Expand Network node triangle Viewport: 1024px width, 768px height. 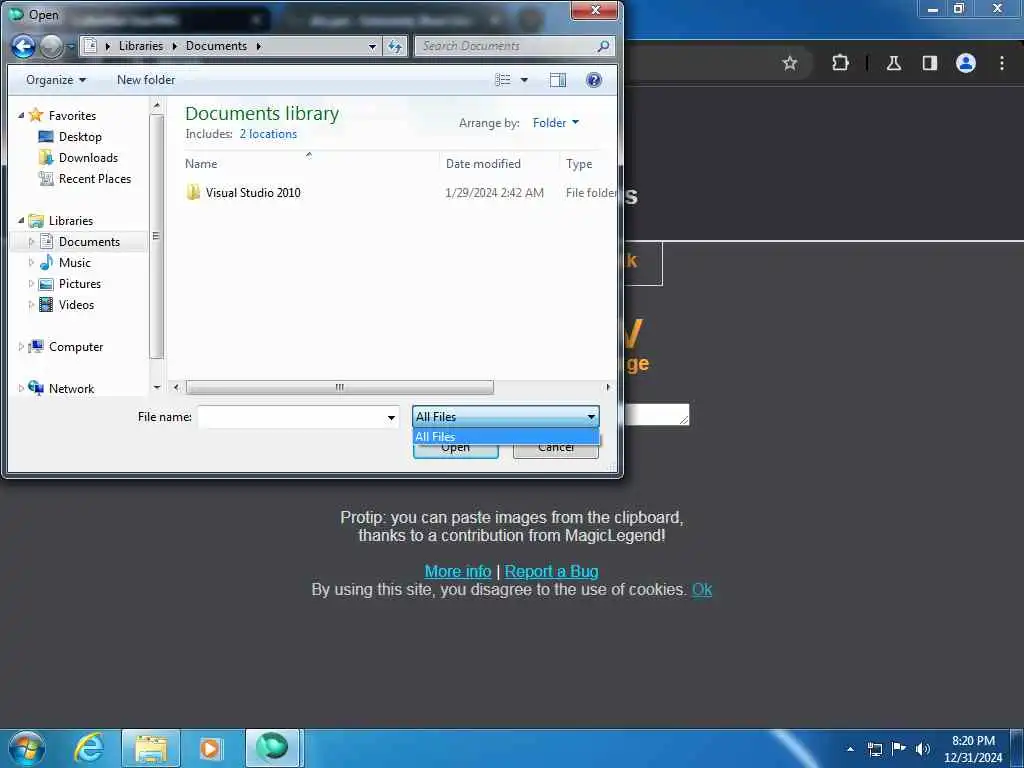21,389
